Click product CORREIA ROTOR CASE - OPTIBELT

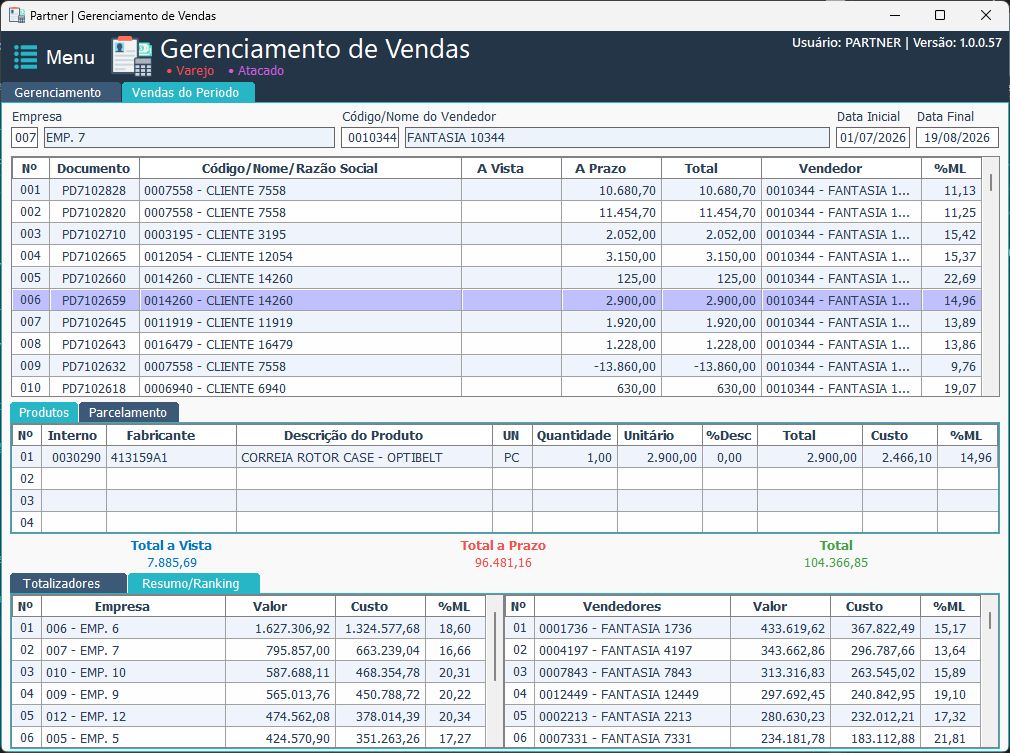point(341,457)
